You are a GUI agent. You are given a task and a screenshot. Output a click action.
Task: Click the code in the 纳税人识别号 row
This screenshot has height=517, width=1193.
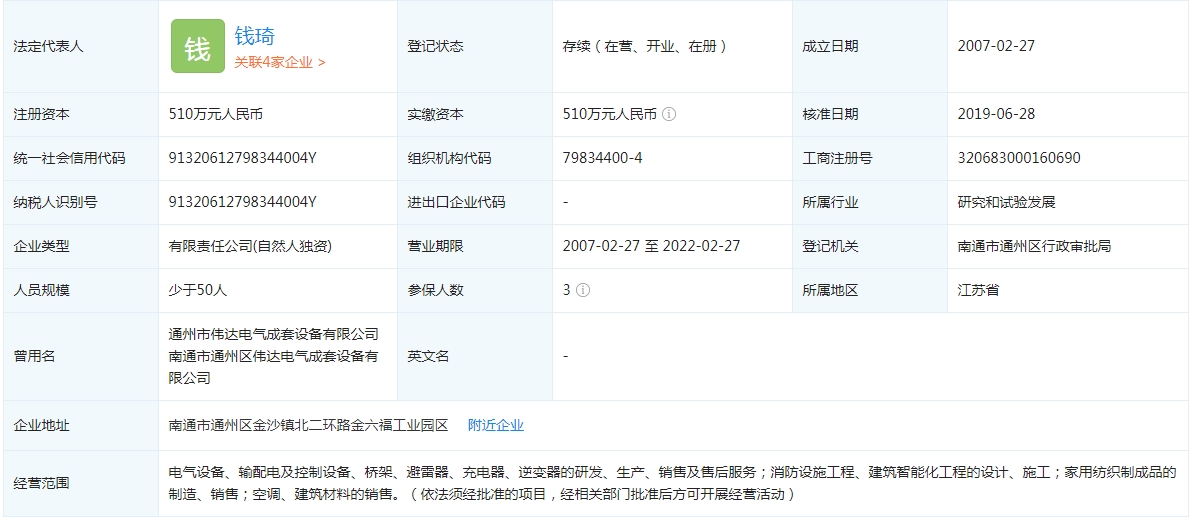click(x=242, y=202)
